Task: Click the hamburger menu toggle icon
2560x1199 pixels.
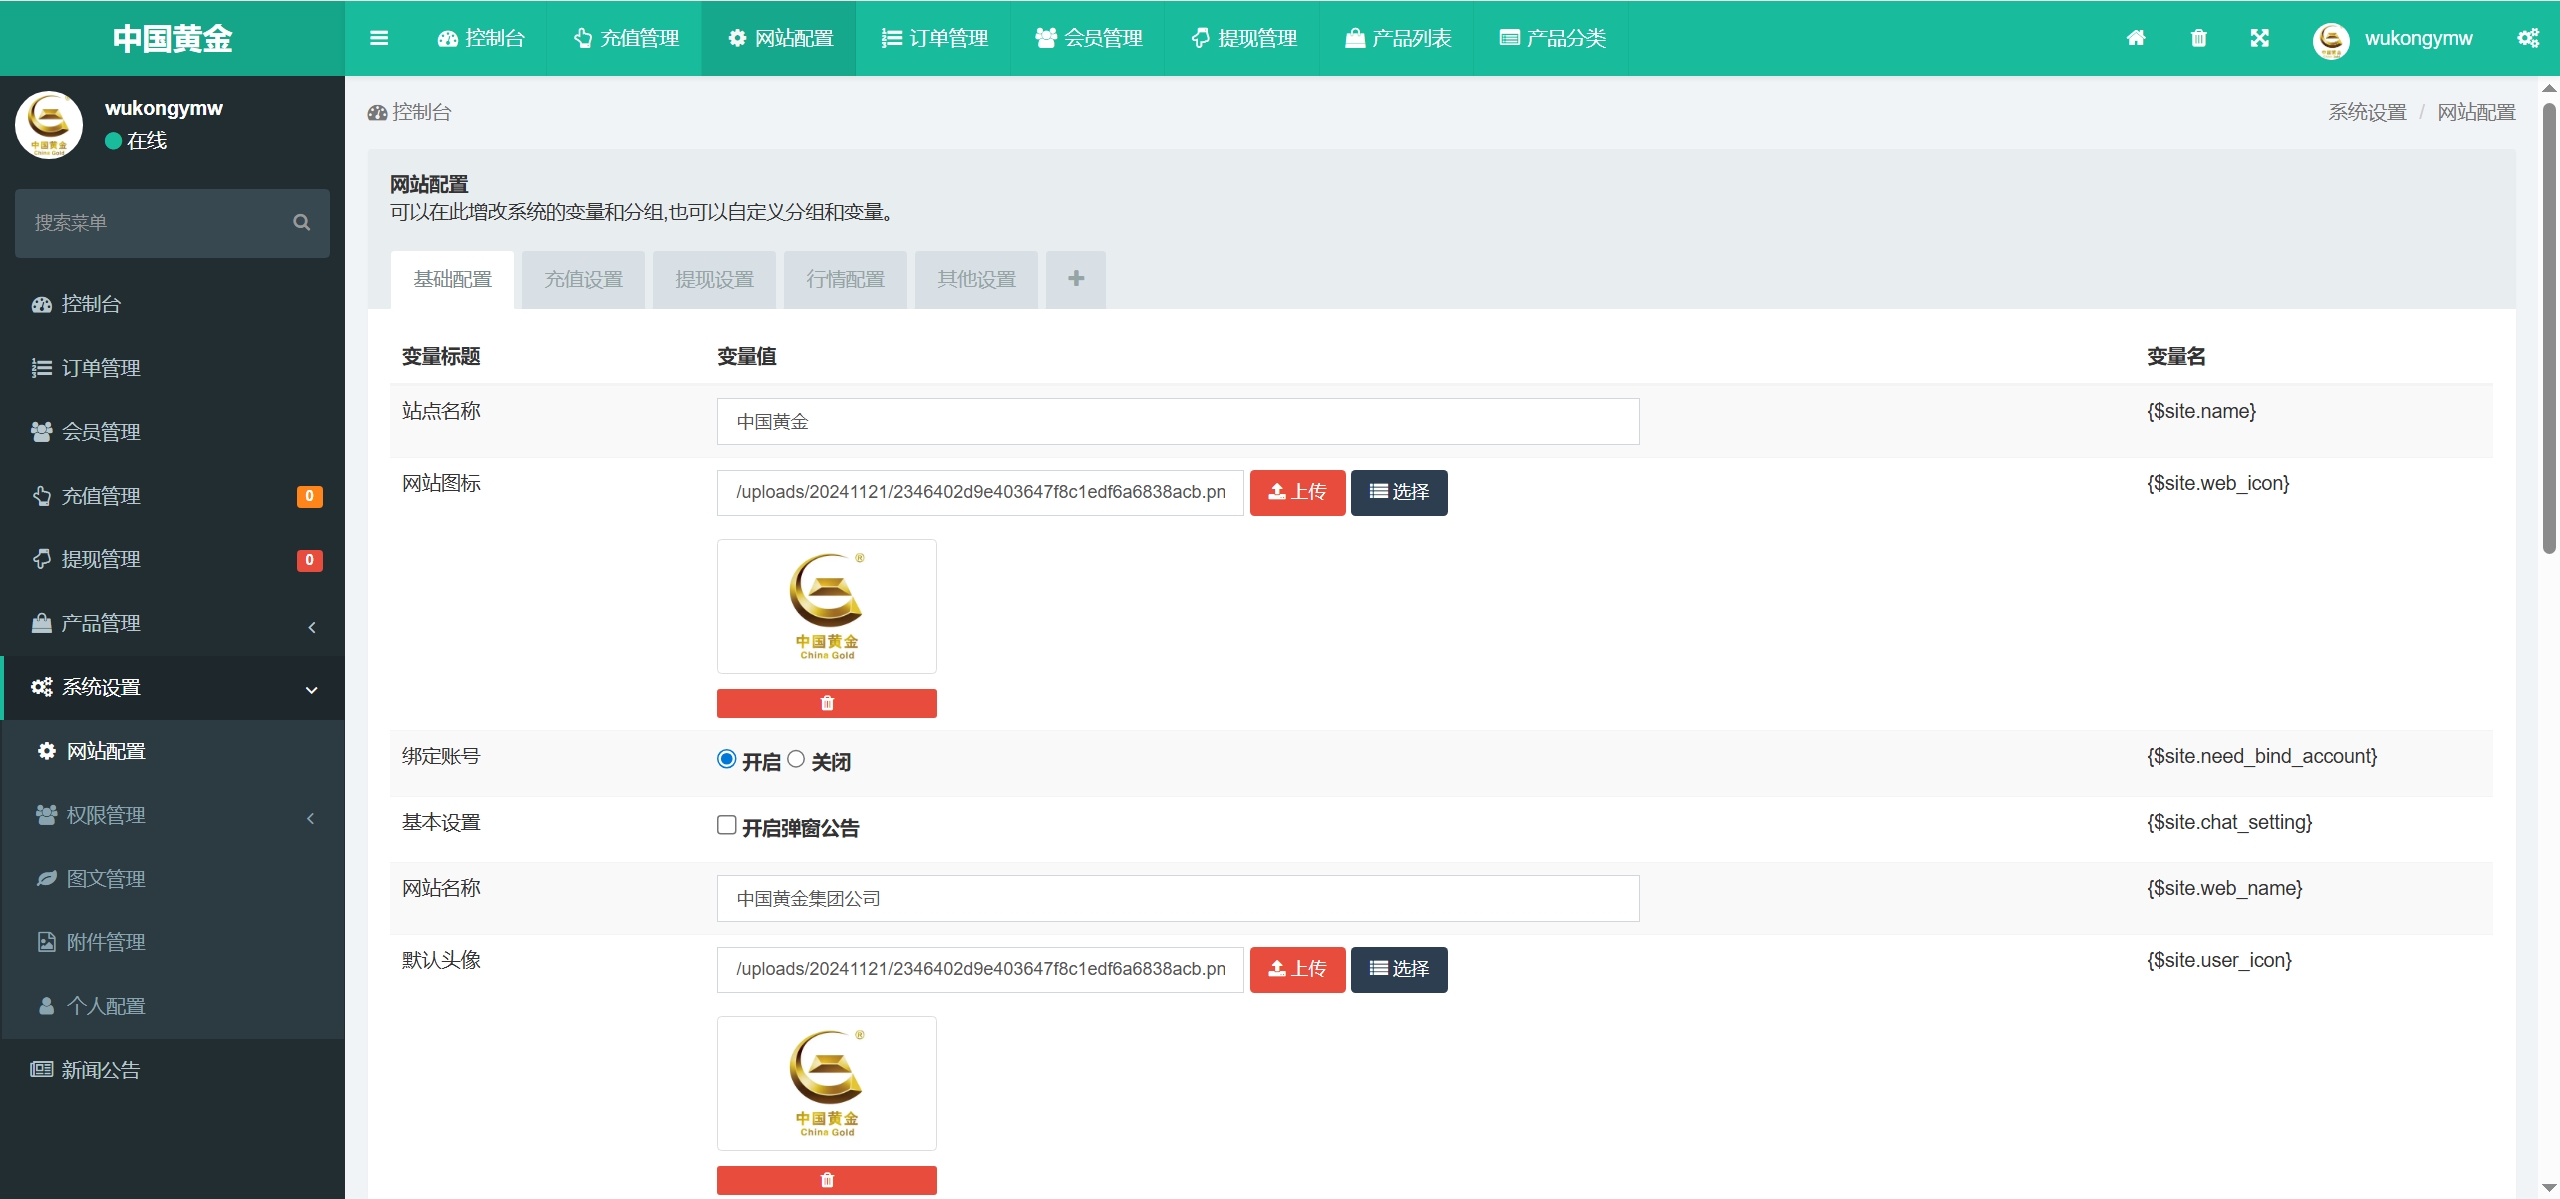Action: click(378, 38)
